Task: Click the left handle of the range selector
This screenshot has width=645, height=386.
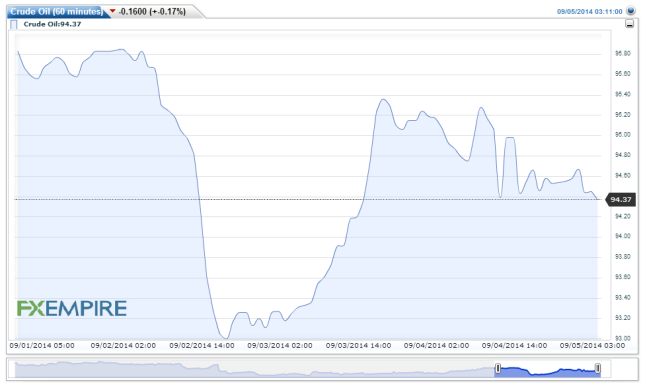Action: 498,368
